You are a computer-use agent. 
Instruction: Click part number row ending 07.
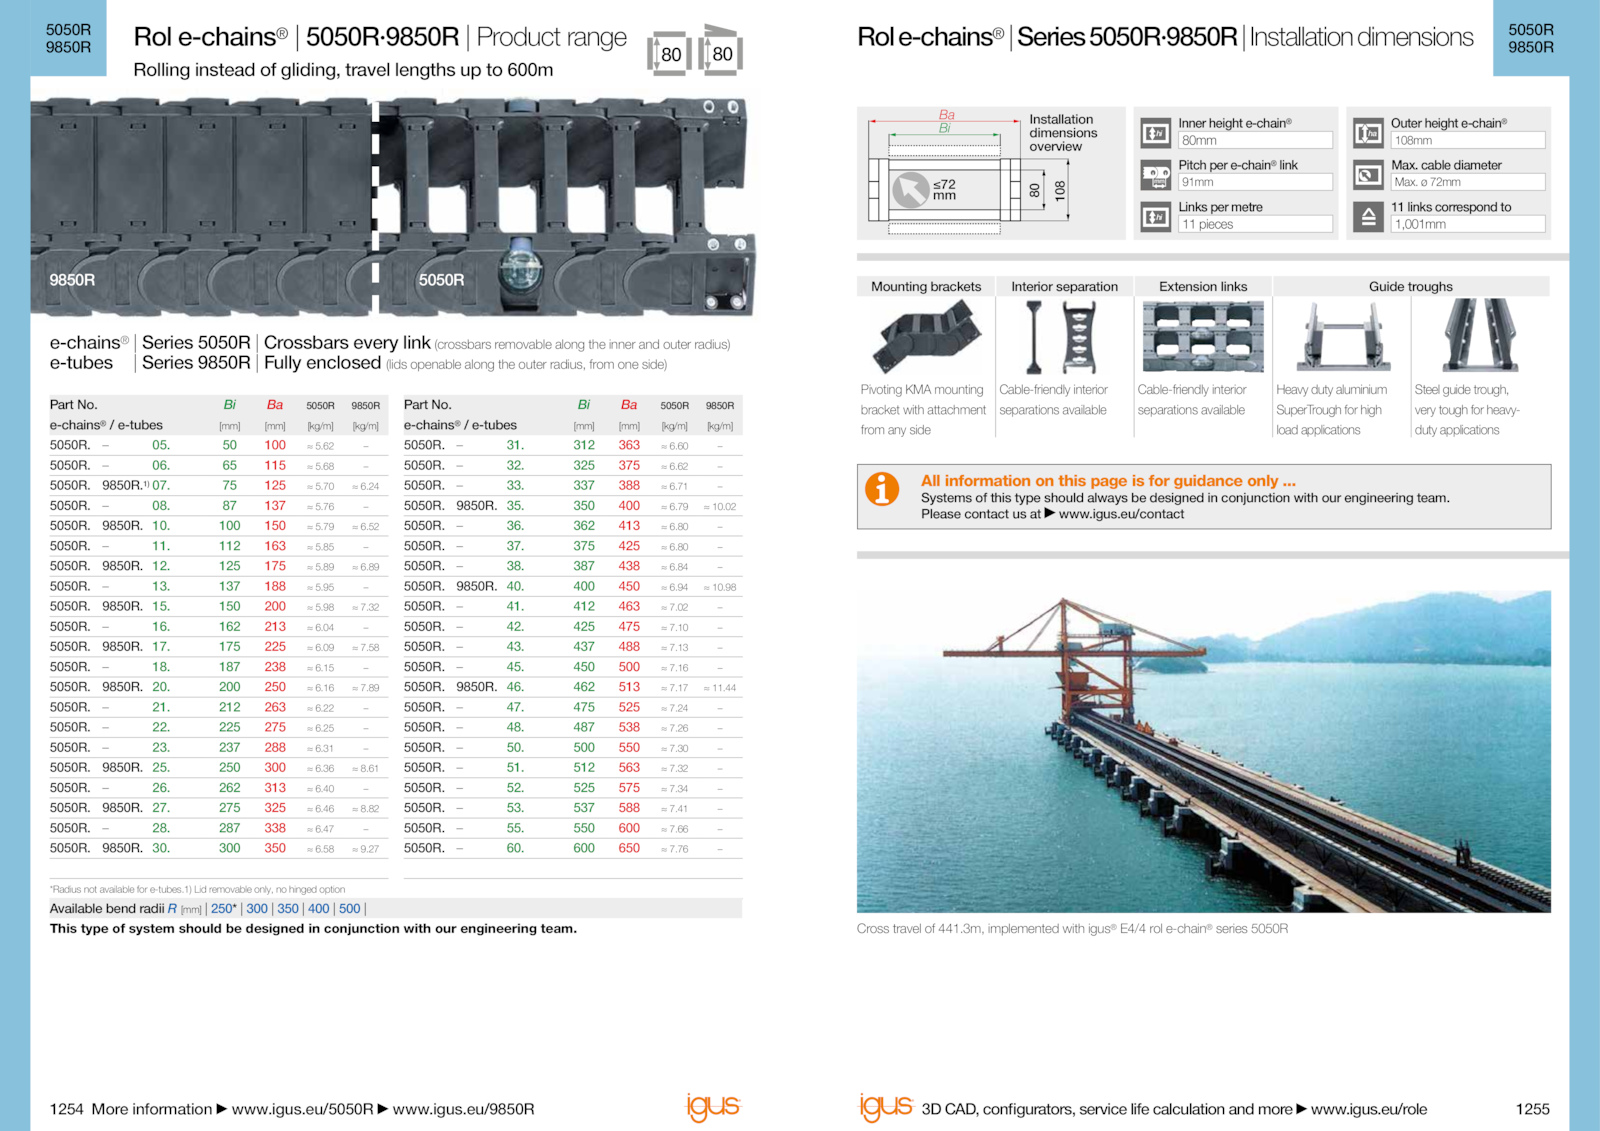tap(219, 486)
